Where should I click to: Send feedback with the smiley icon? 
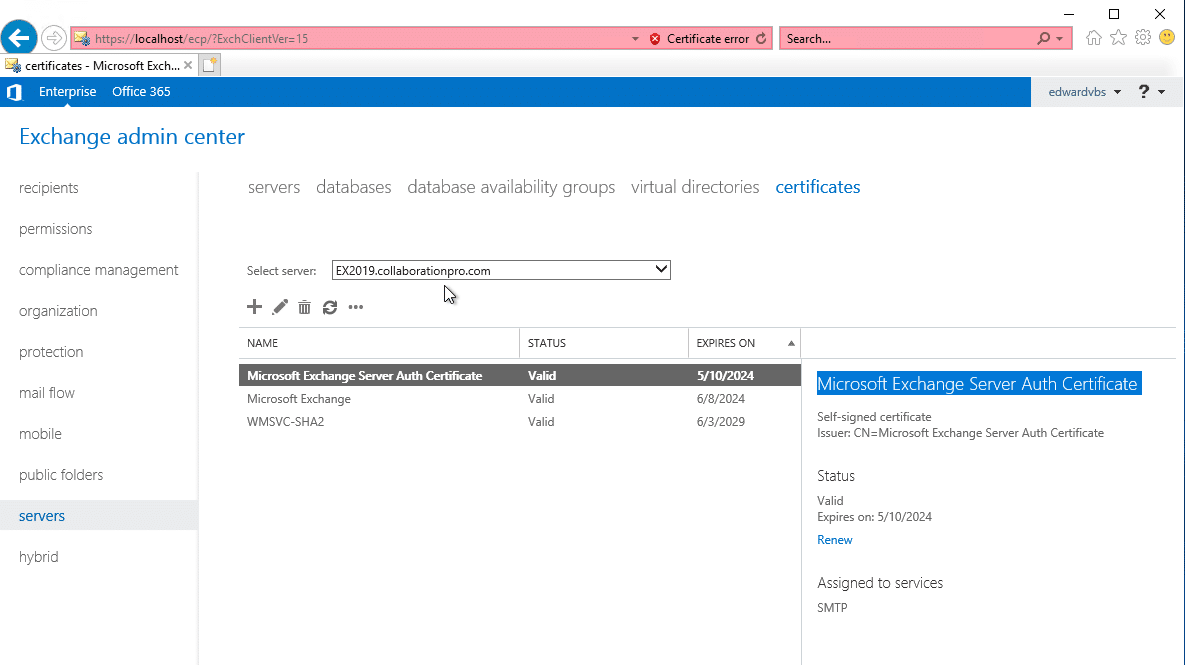pyautogui.click(x=1167, y=37)
